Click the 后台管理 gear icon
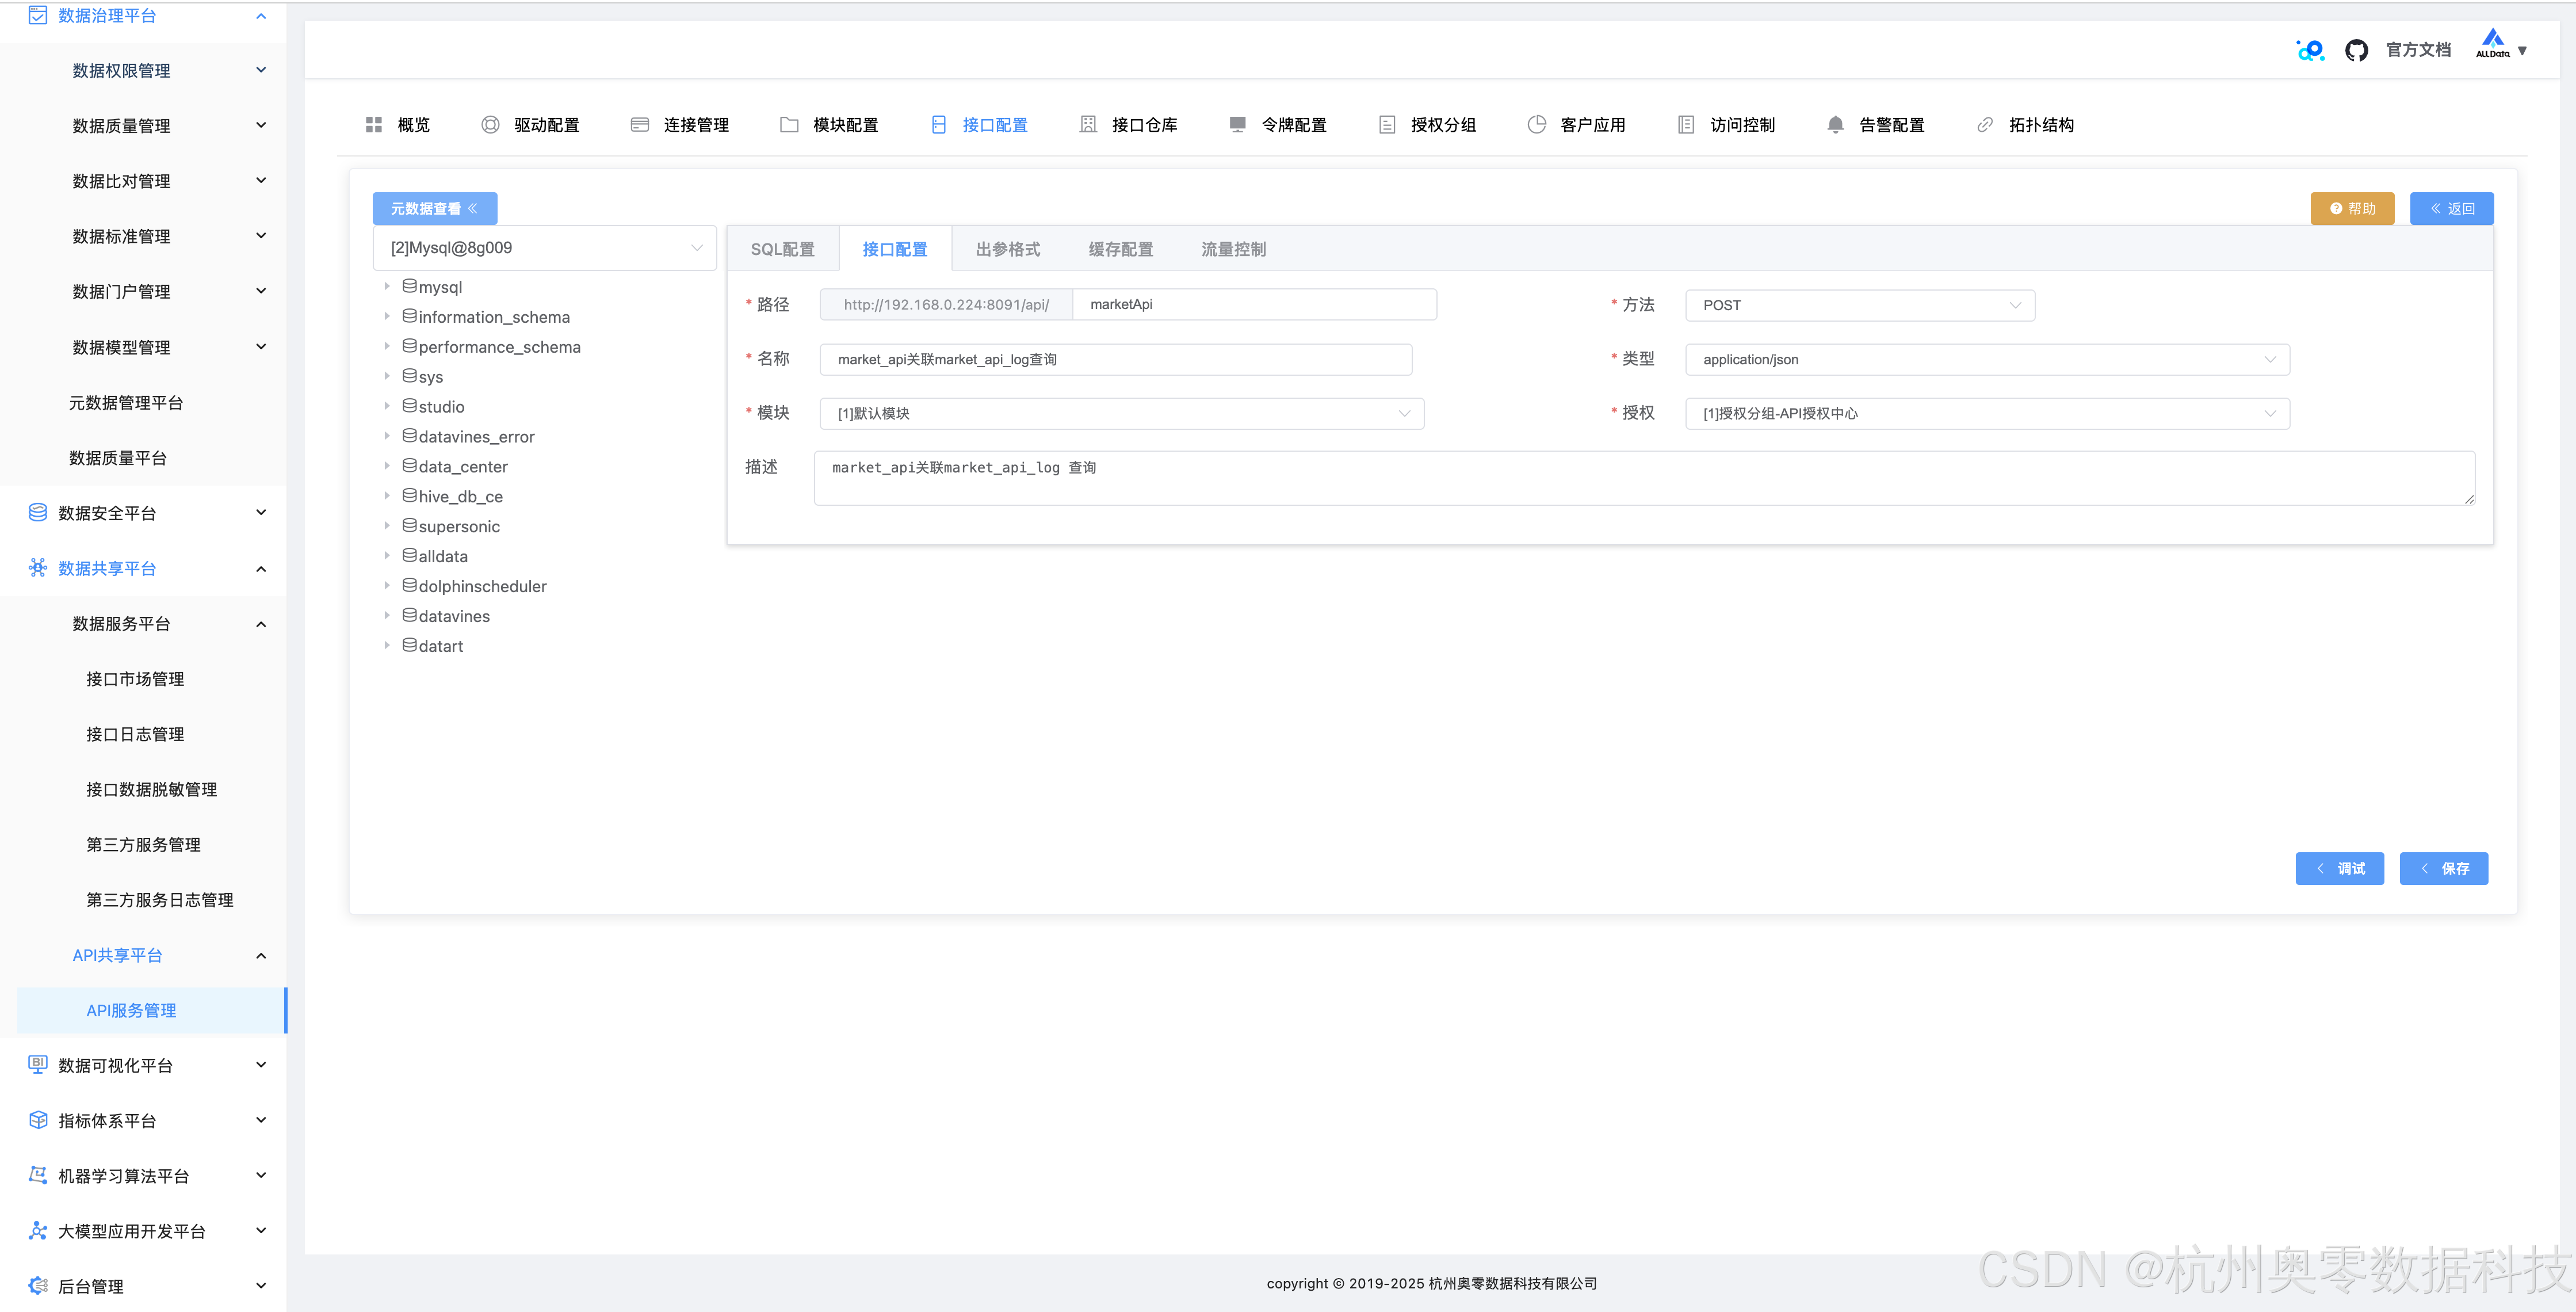This screenshot has width=2576, height=1312. coord(38,1286)
